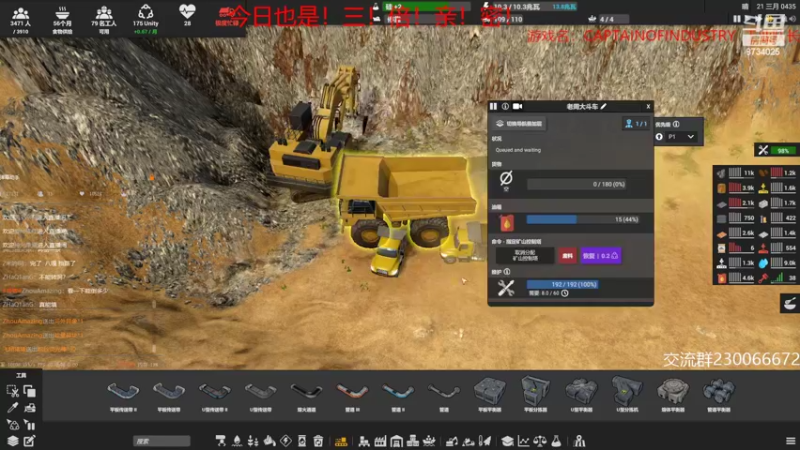Click the health heart icon
This screenshot has width=800, height=450.
click(187, 12)
